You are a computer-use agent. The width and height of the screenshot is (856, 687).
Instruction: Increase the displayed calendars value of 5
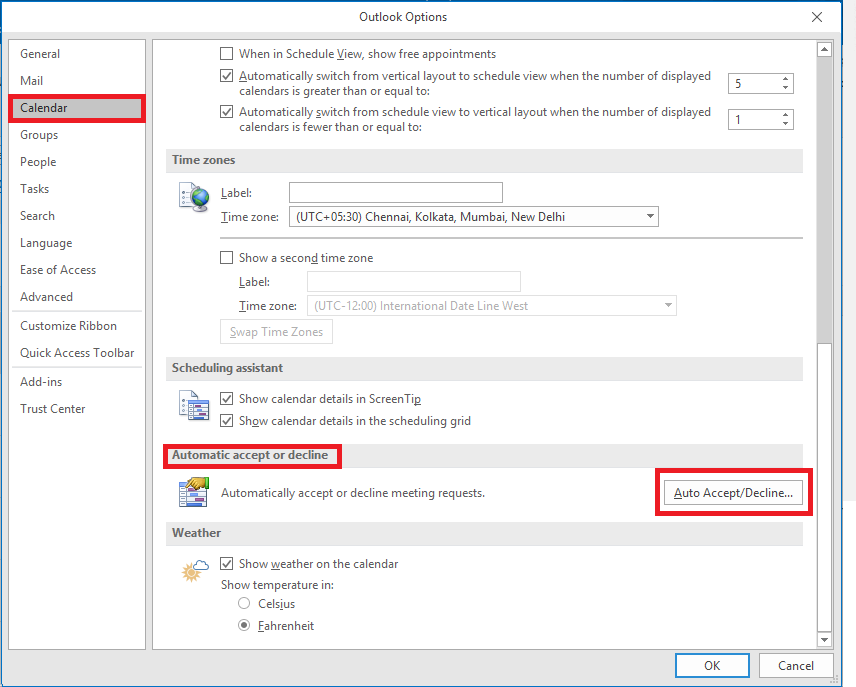(785, 79)
